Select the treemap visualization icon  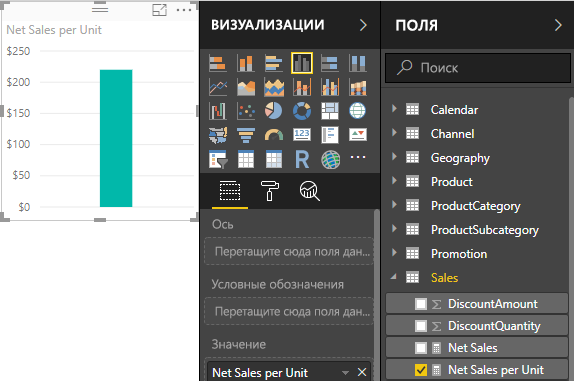[329, 111]
